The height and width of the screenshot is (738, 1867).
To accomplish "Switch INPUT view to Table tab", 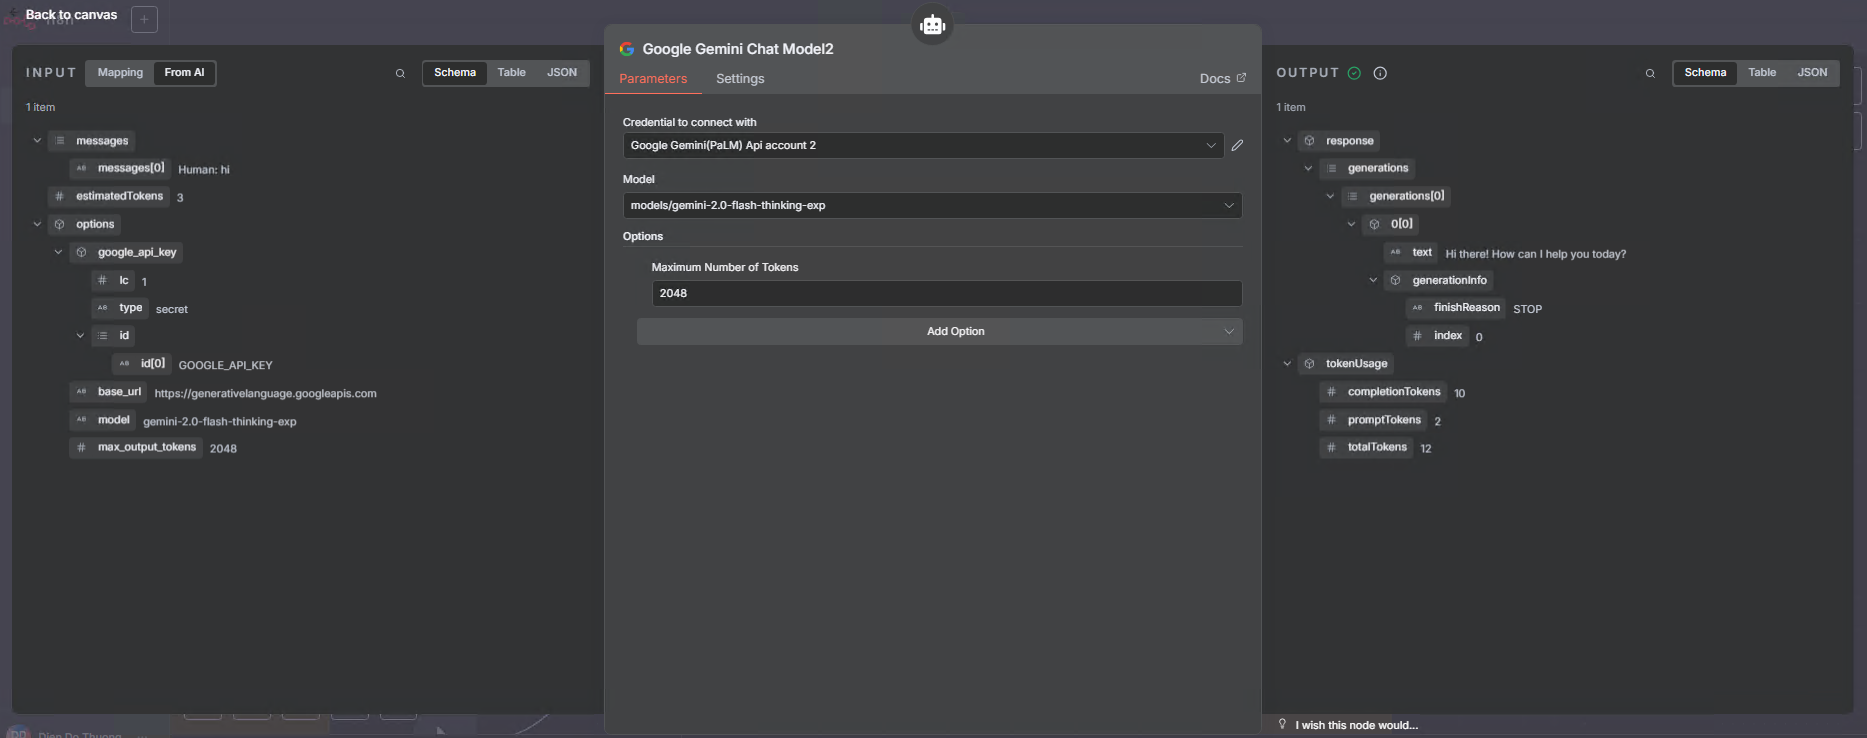I will [511, 73].
